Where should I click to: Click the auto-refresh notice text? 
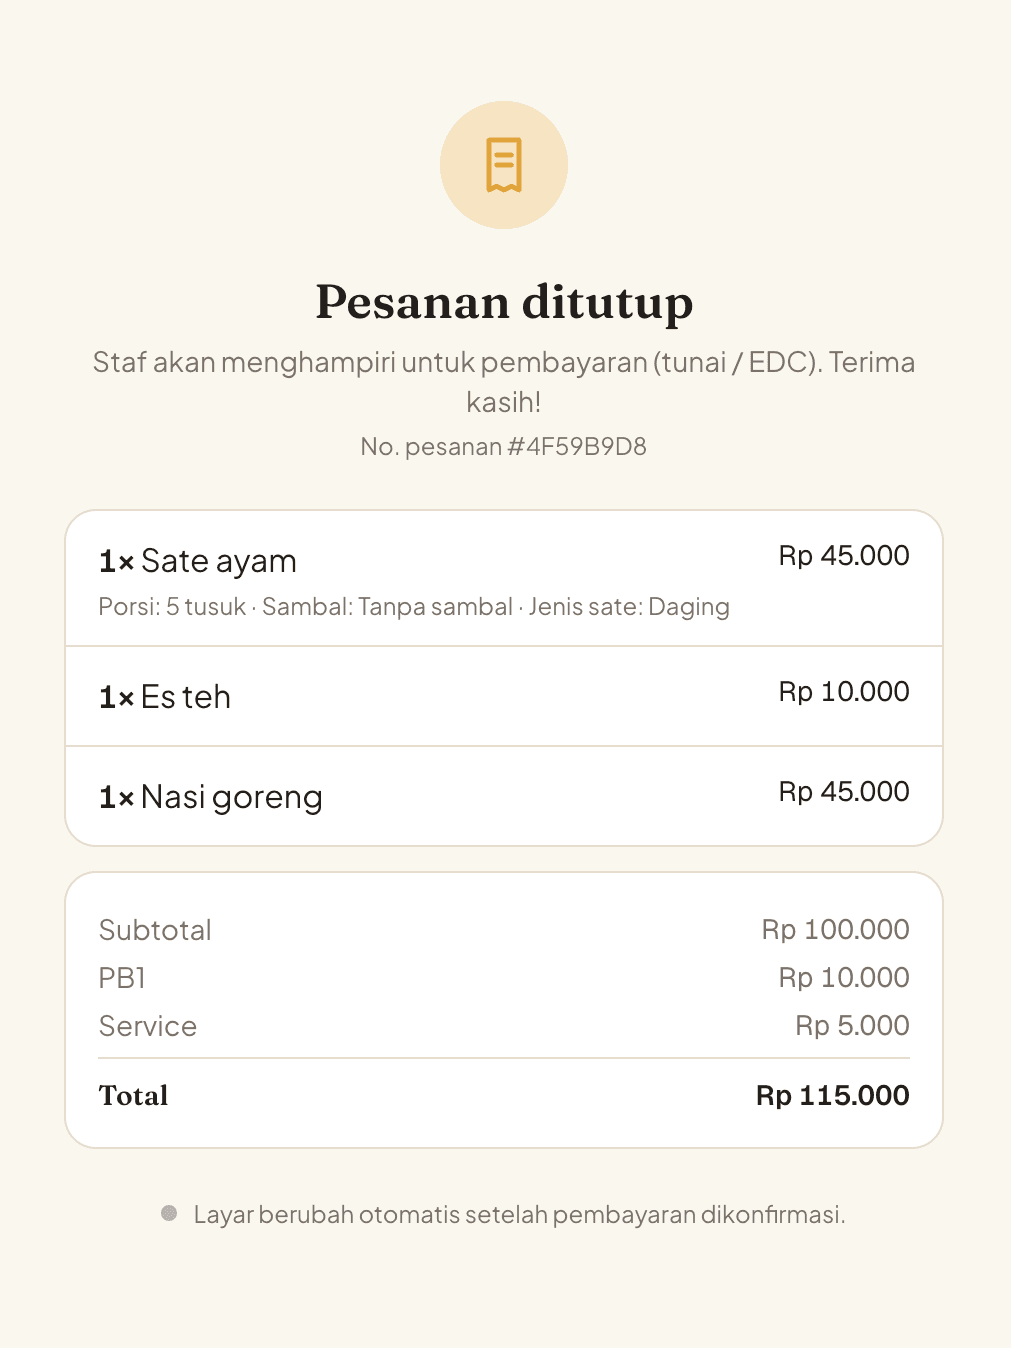point(519,1214)
